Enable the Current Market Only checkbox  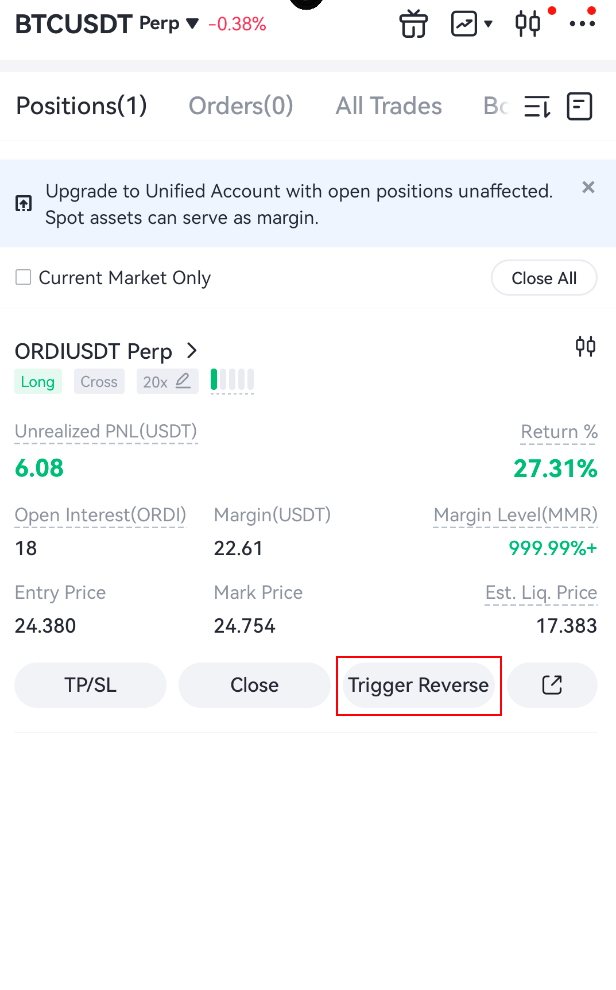coord(23,278)
